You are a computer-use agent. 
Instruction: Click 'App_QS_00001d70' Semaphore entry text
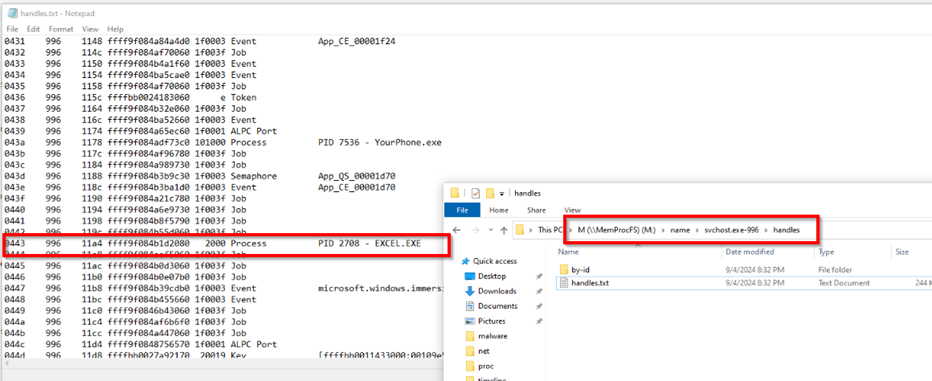(x=357, y=177)
